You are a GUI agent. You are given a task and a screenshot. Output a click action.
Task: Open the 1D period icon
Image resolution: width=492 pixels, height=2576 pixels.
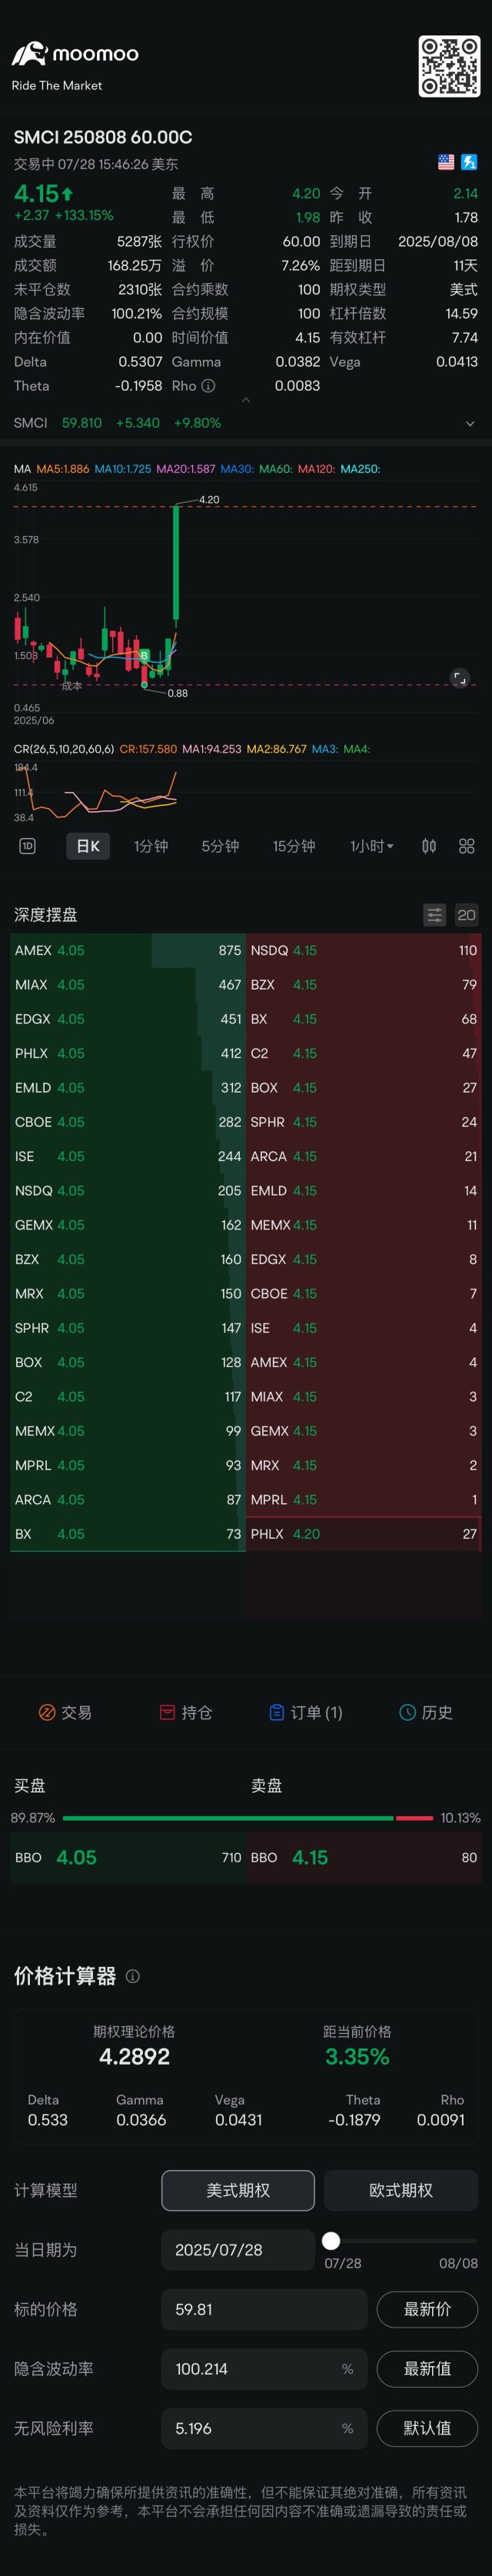27,846
